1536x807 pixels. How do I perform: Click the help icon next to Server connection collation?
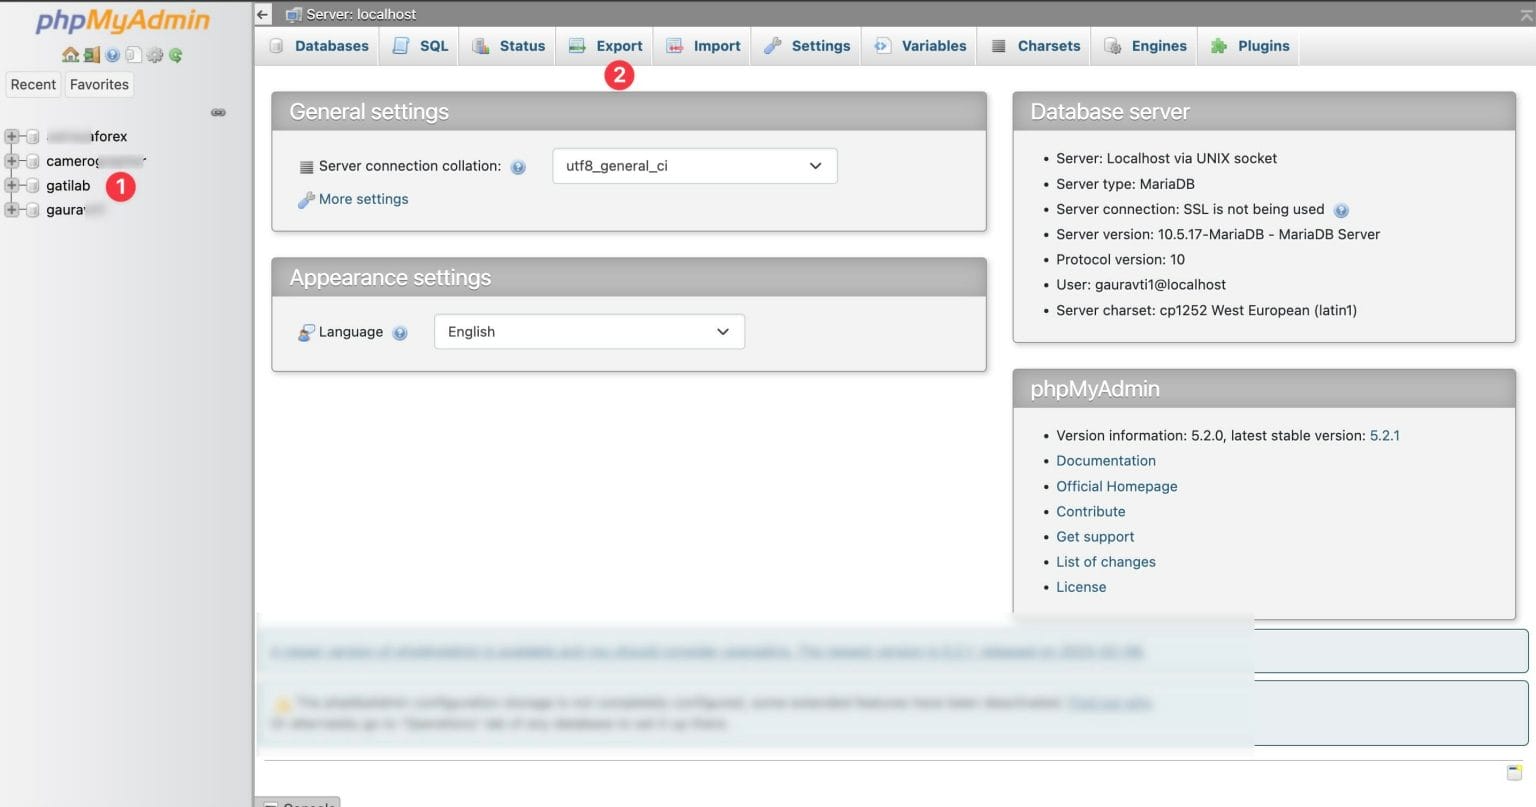coord(519,166)
